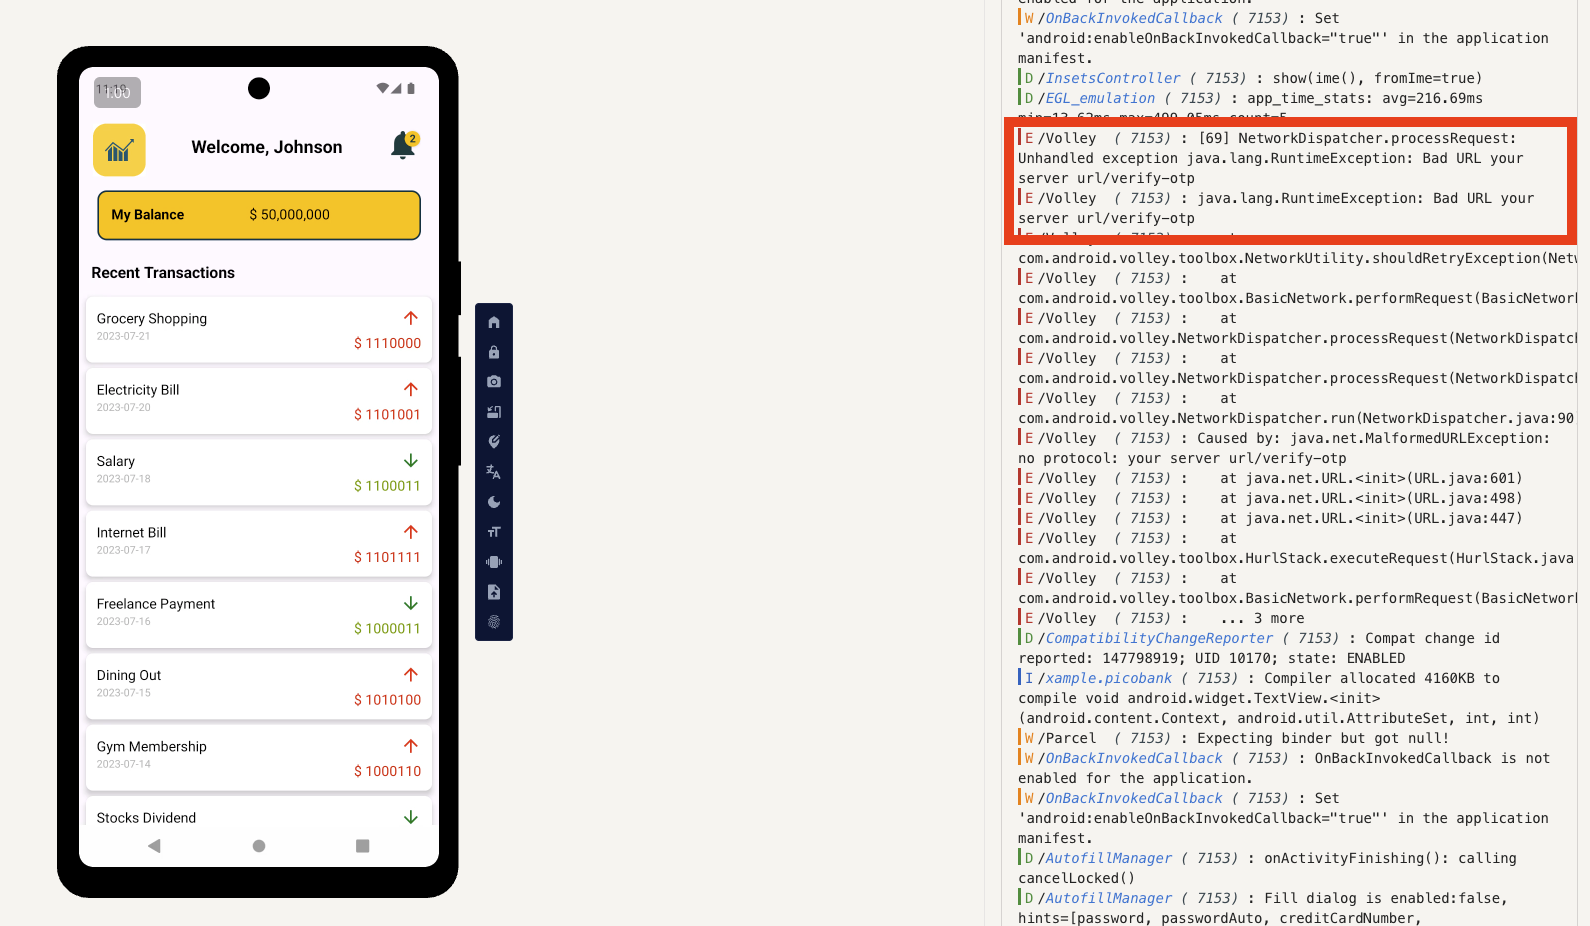The width and height of the screenshot is (1590, 926).
Task: Click the battery status icon on phone
Action: point(411,88)
